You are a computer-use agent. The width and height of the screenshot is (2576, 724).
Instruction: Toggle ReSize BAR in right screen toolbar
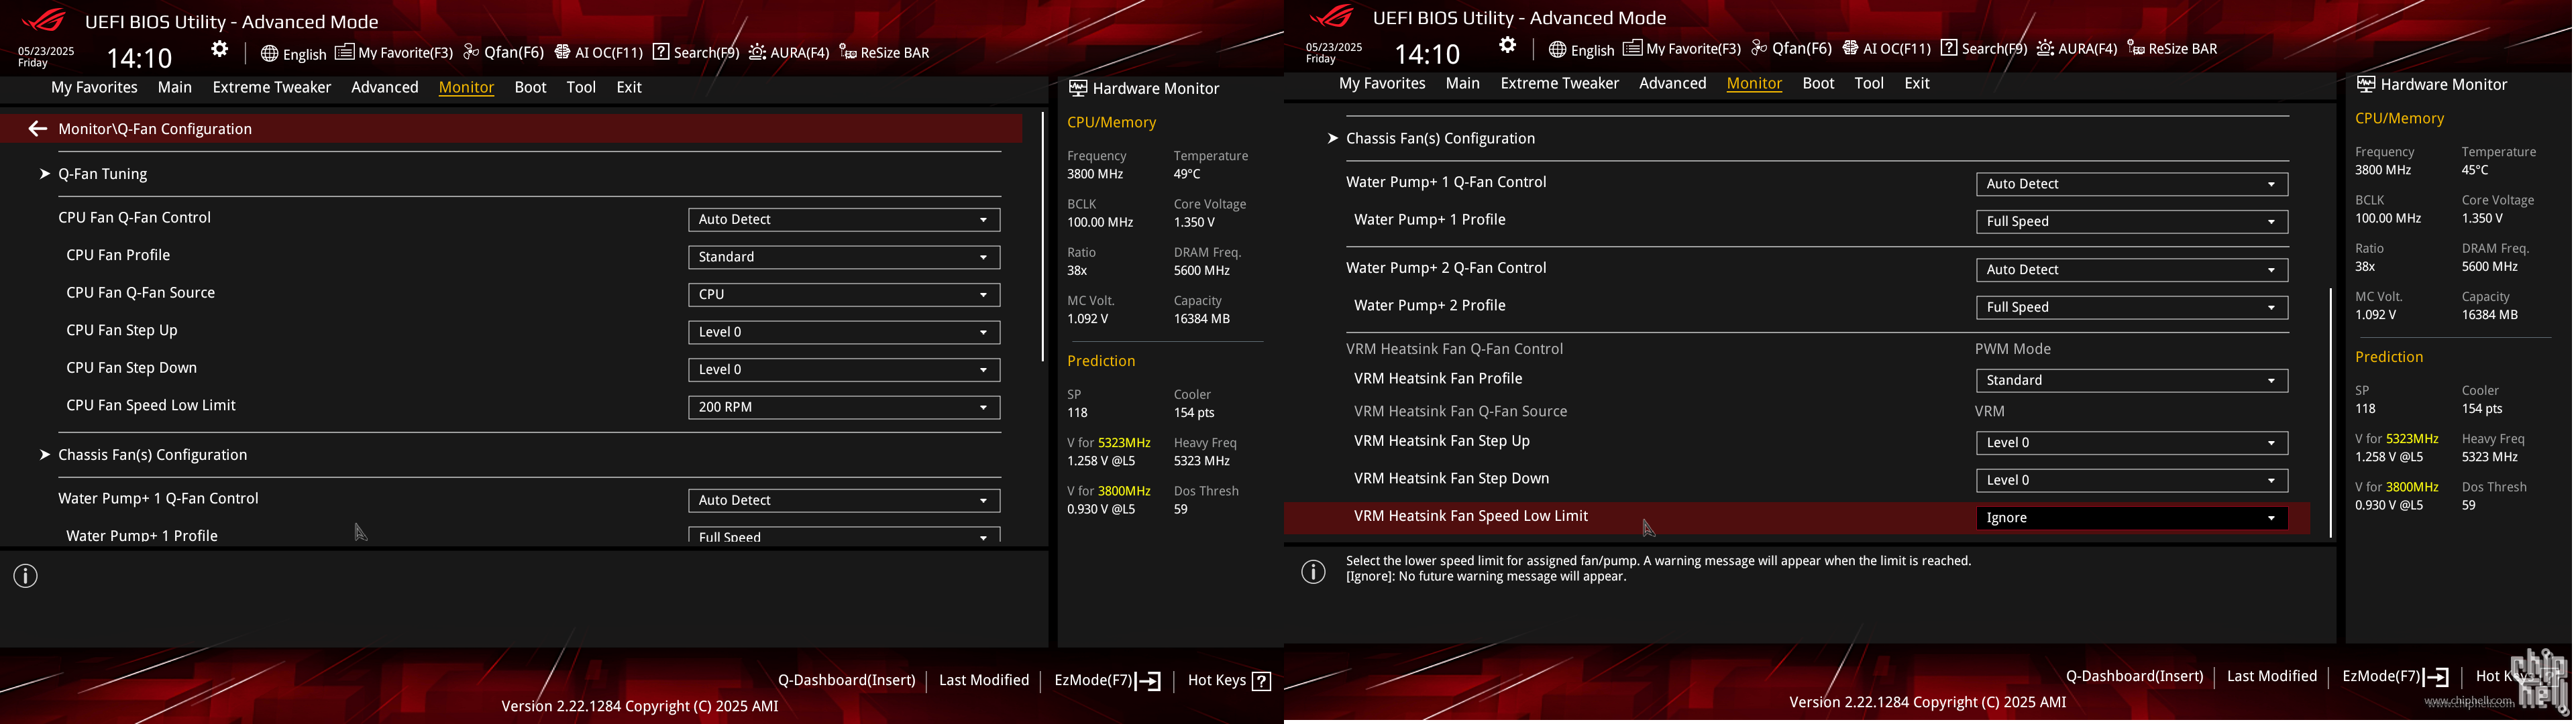(2172, 48)
